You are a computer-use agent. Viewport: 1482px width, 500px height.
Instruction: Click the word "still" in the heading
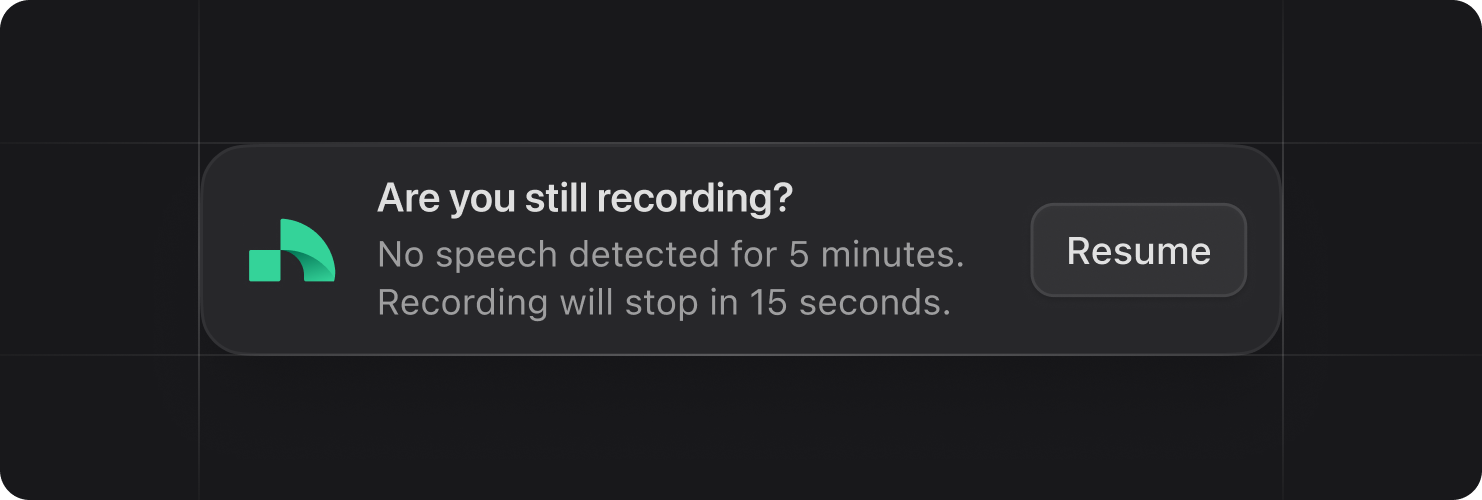tap(555, 200)
